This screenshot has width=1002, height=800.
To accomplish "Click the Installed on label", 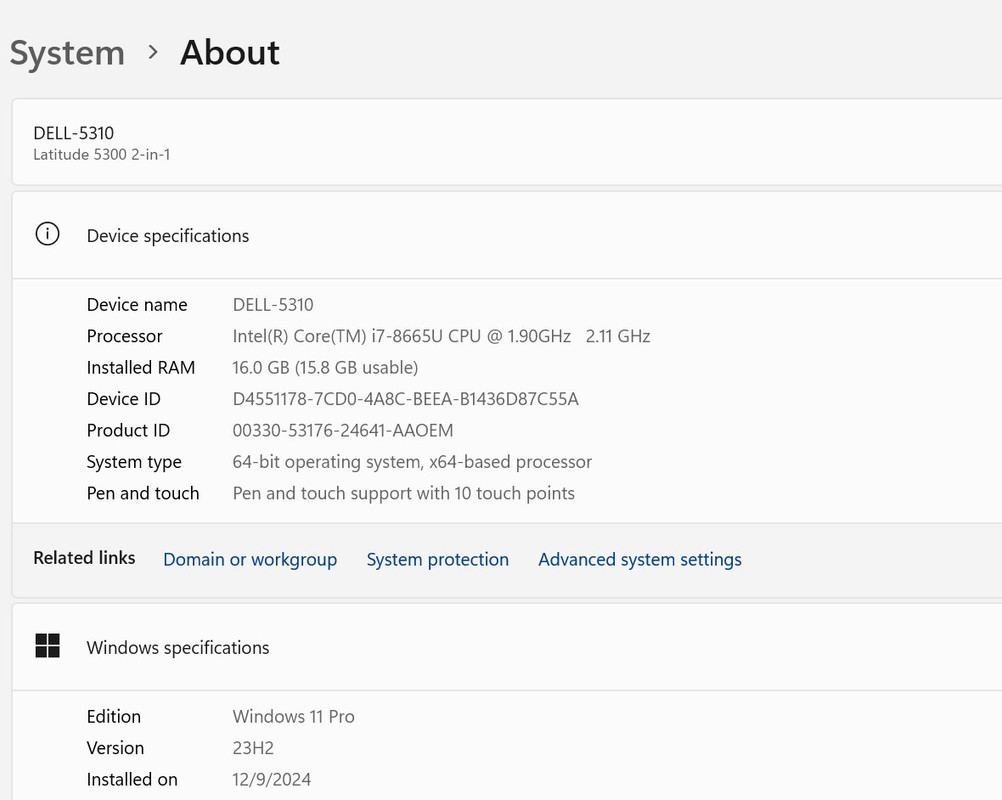I will pos(132,780).
